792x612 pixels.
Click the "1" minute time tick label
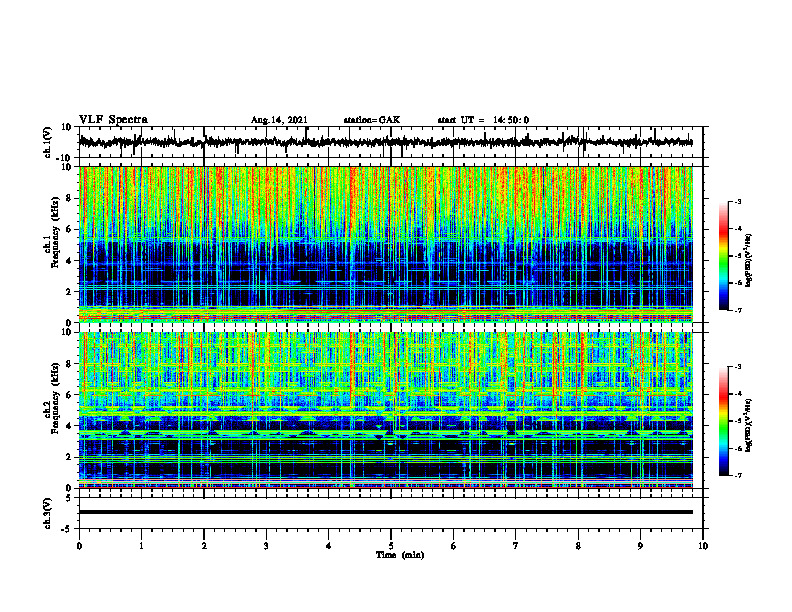pyautogui.click(x=141, y=546)
